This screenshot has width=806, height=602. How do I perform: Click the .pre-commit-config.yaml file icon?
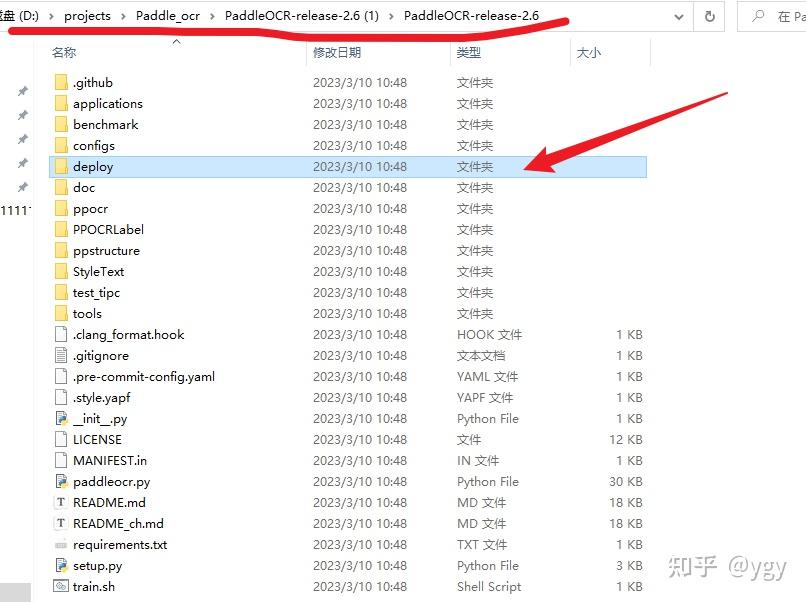[61, 376]
